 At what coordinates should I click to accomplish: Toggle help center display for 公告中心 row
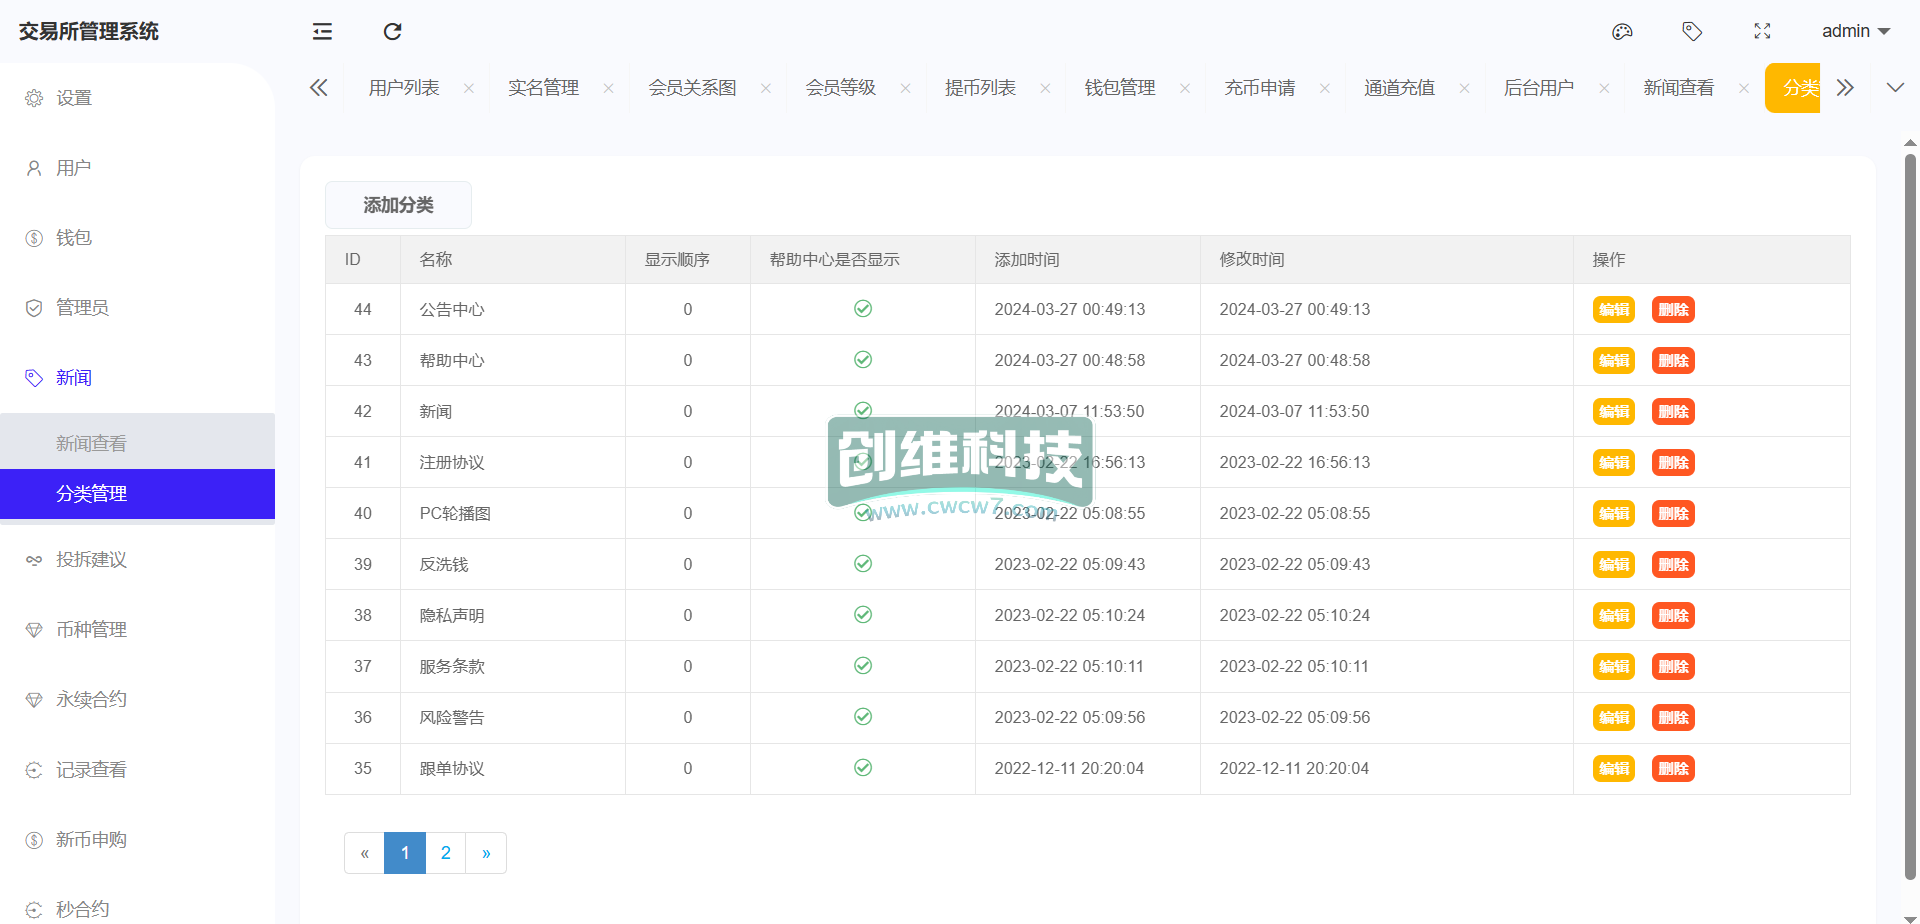click(x=863, y=309)
